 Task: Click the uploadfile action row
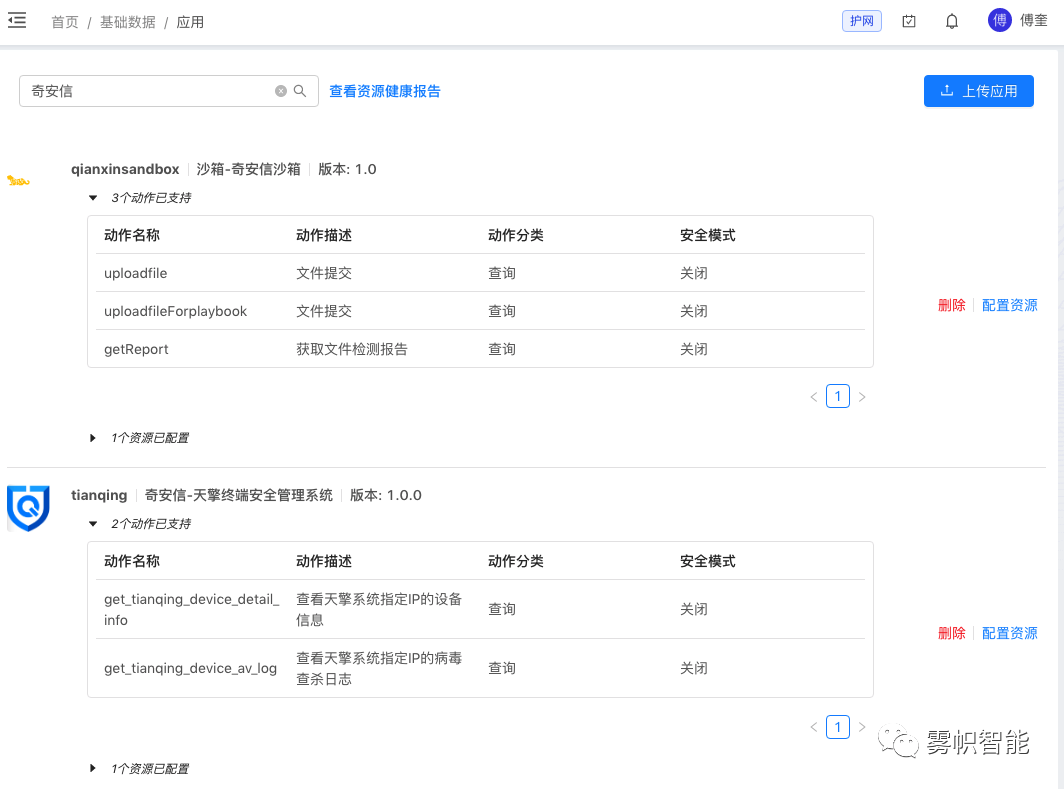pyautogui.click(x=480, y=273)
